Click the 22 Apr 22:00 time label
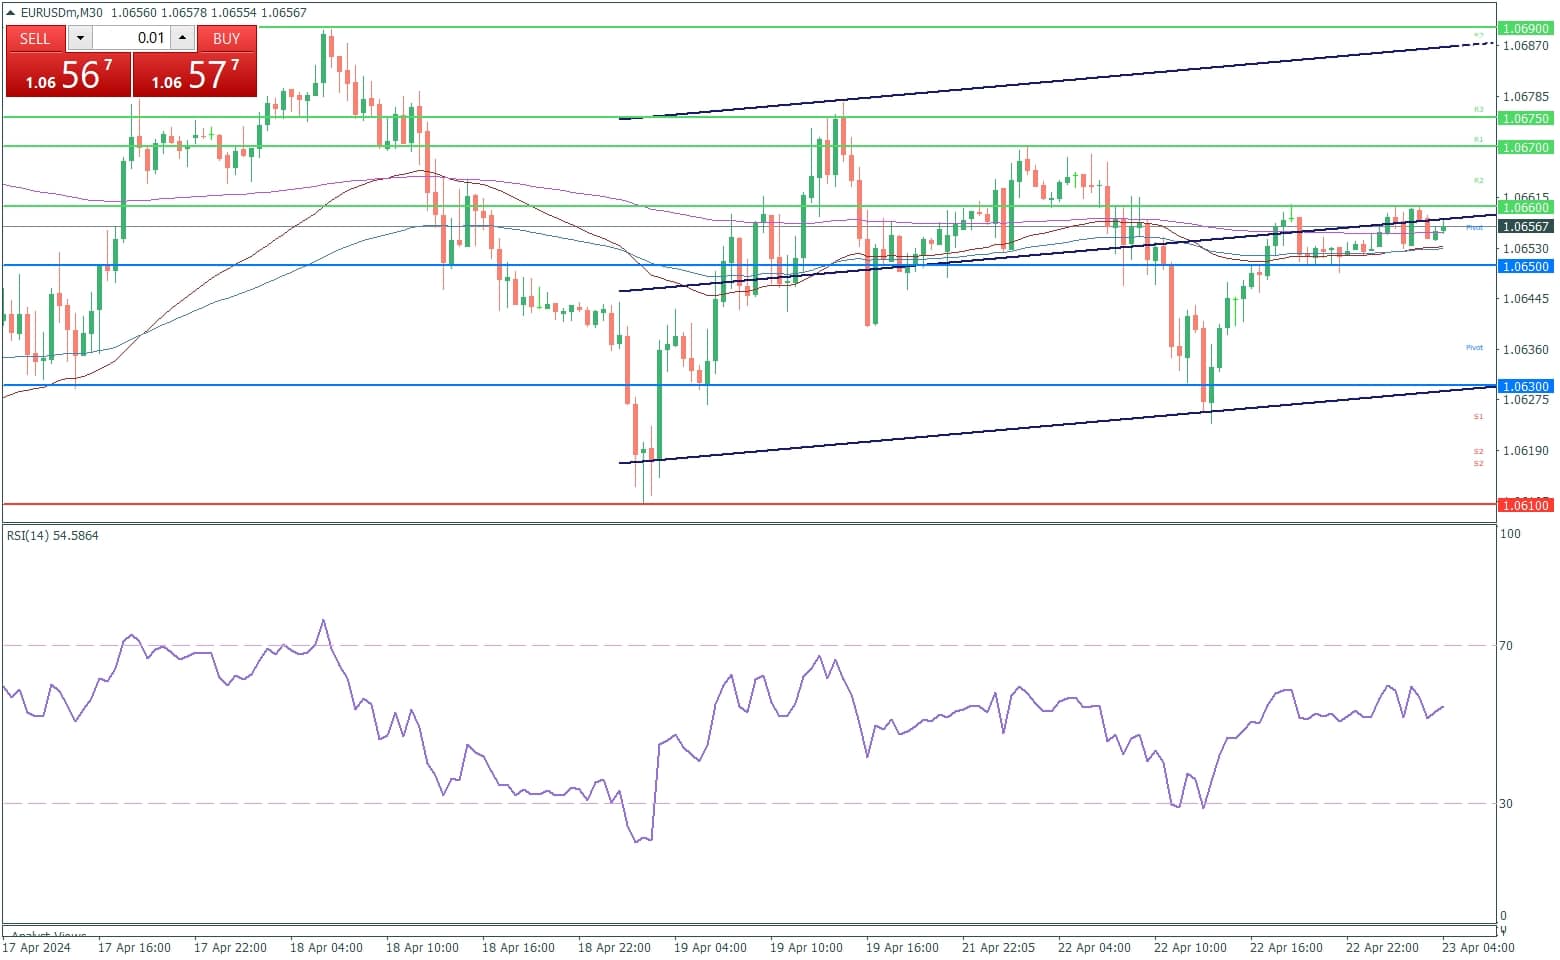This screenshot has width=1560, height=960. tap(1382, 948)
